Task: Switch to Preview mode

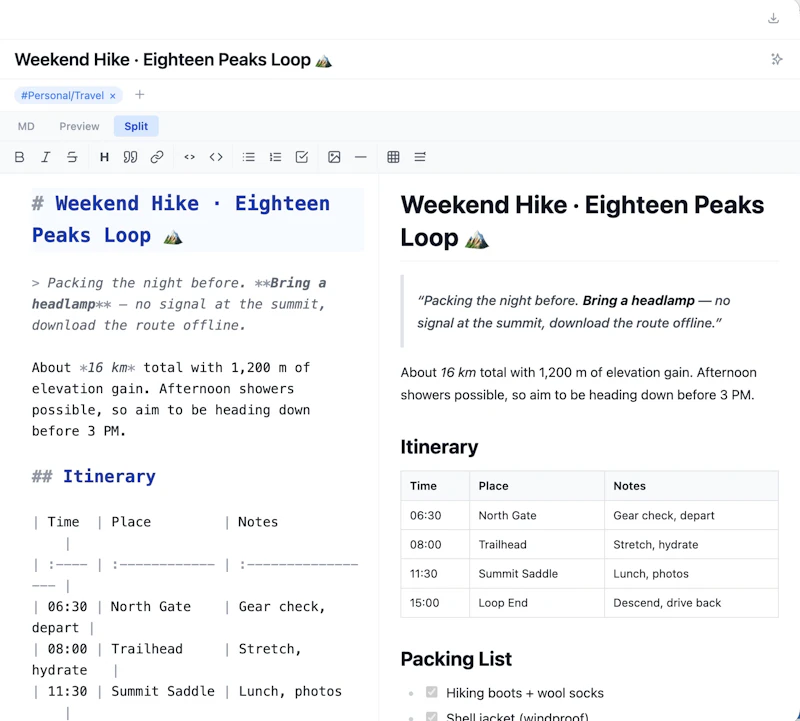Action: pyautogui.click(x=79, y=126)
